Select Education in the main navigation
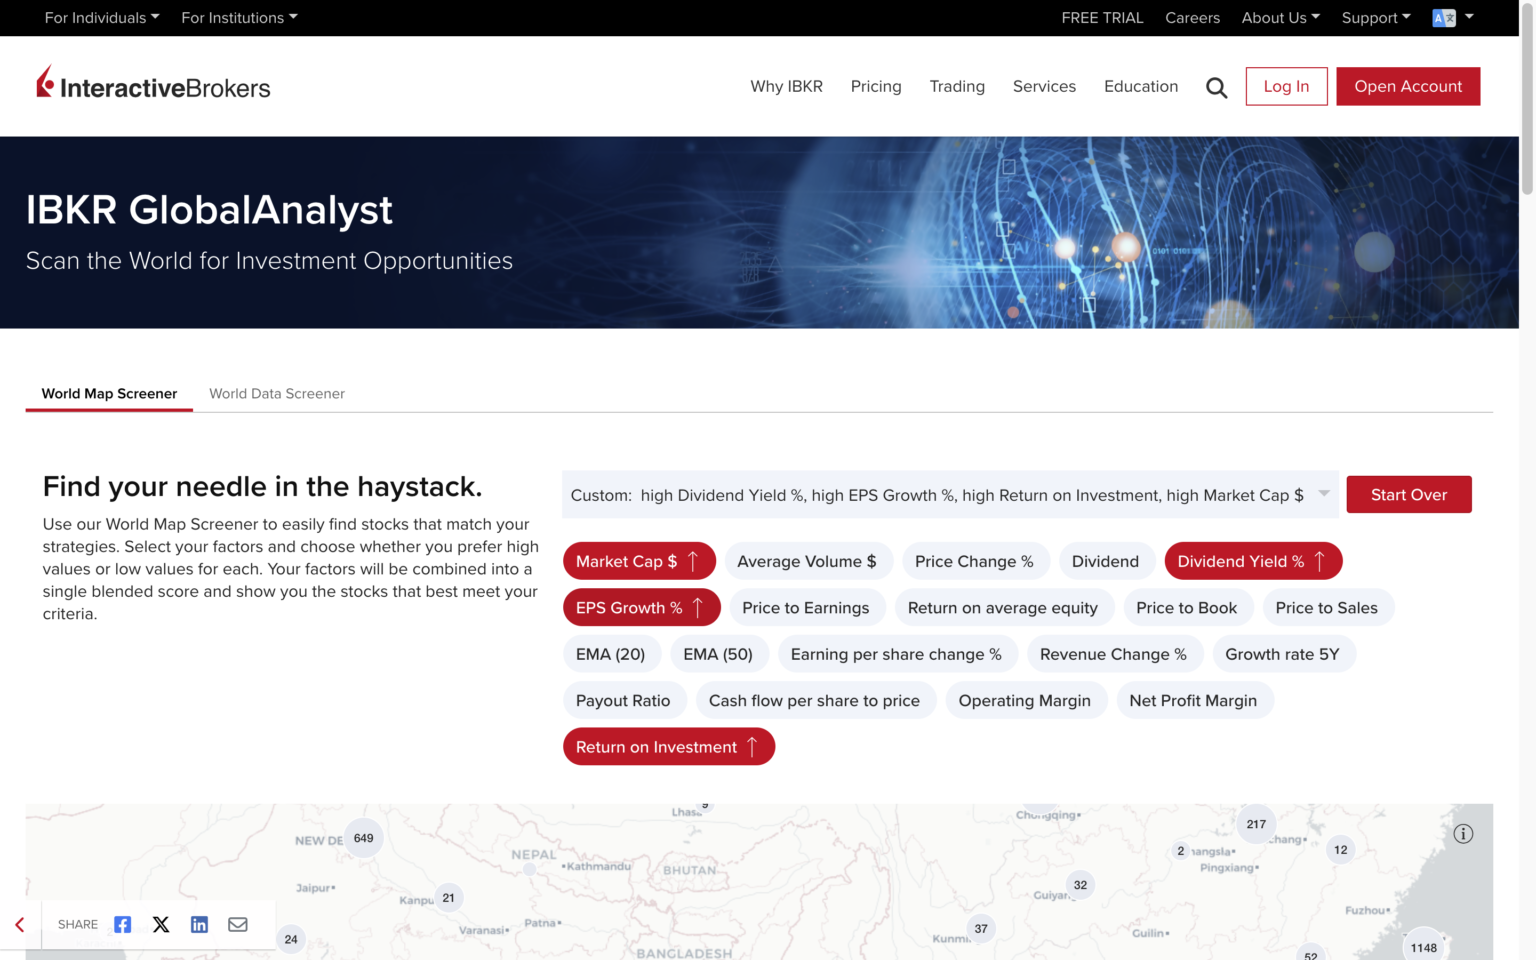Image resolution: width=1536 pixels, height=960 pixels. pos(1141,86)
